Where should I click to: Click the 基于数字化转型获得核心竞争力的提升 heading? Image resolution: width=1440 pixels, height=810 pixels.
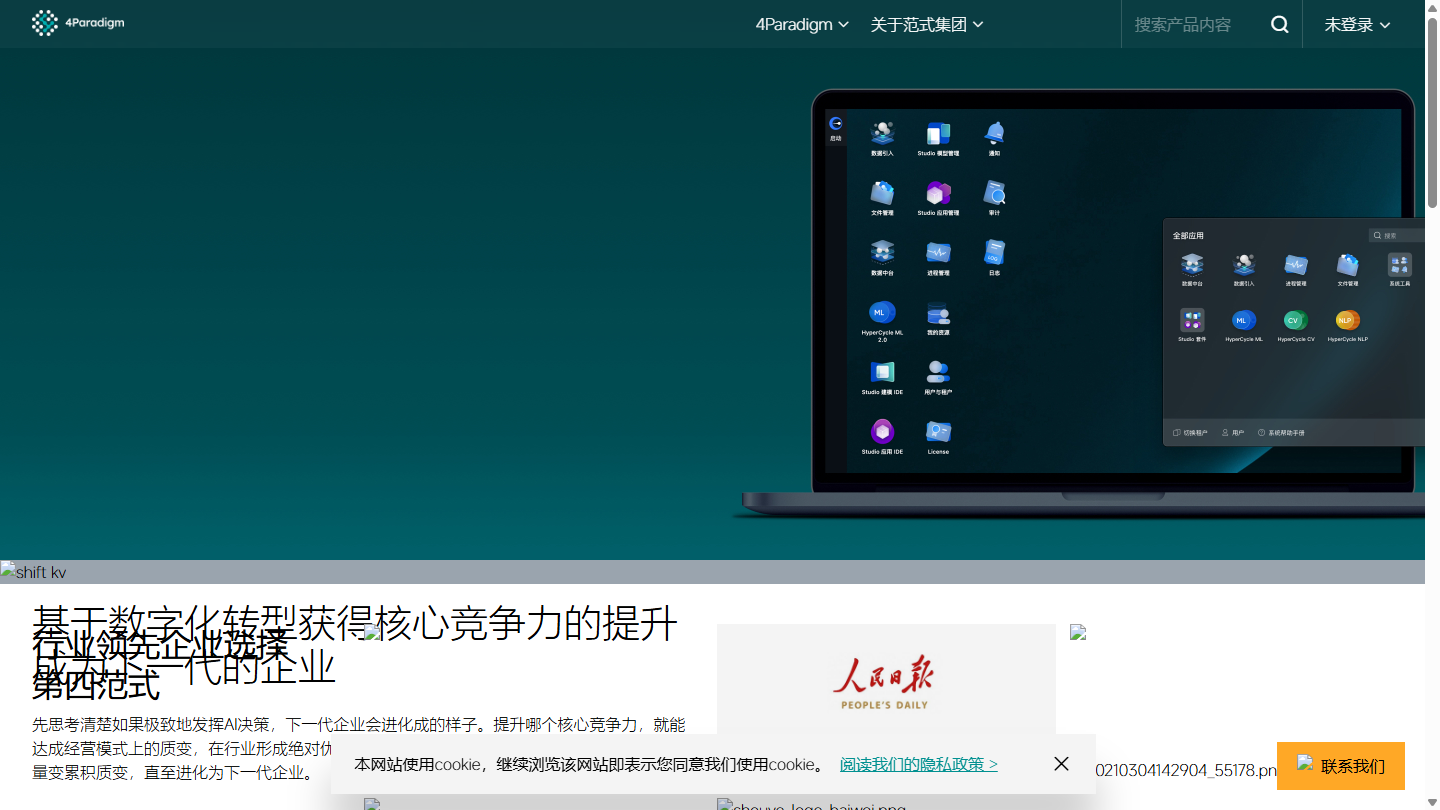(355, 623)
